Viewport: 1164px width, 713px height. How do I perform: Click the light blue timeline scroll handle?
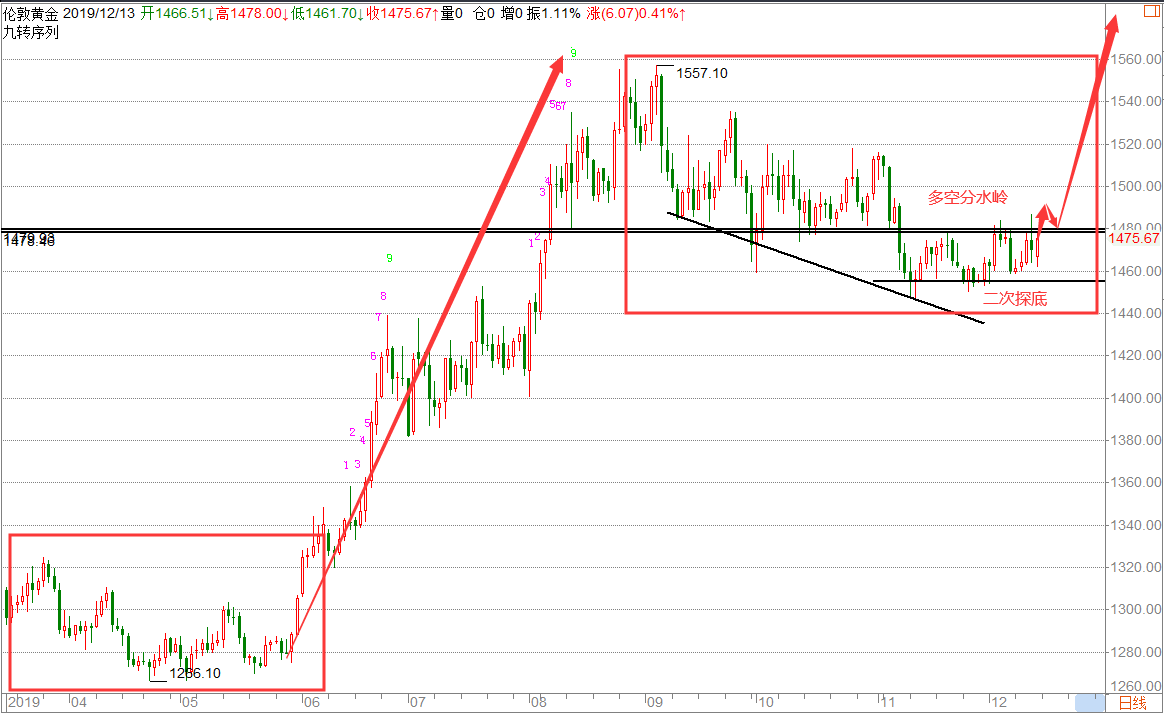tap(1090, 703)
